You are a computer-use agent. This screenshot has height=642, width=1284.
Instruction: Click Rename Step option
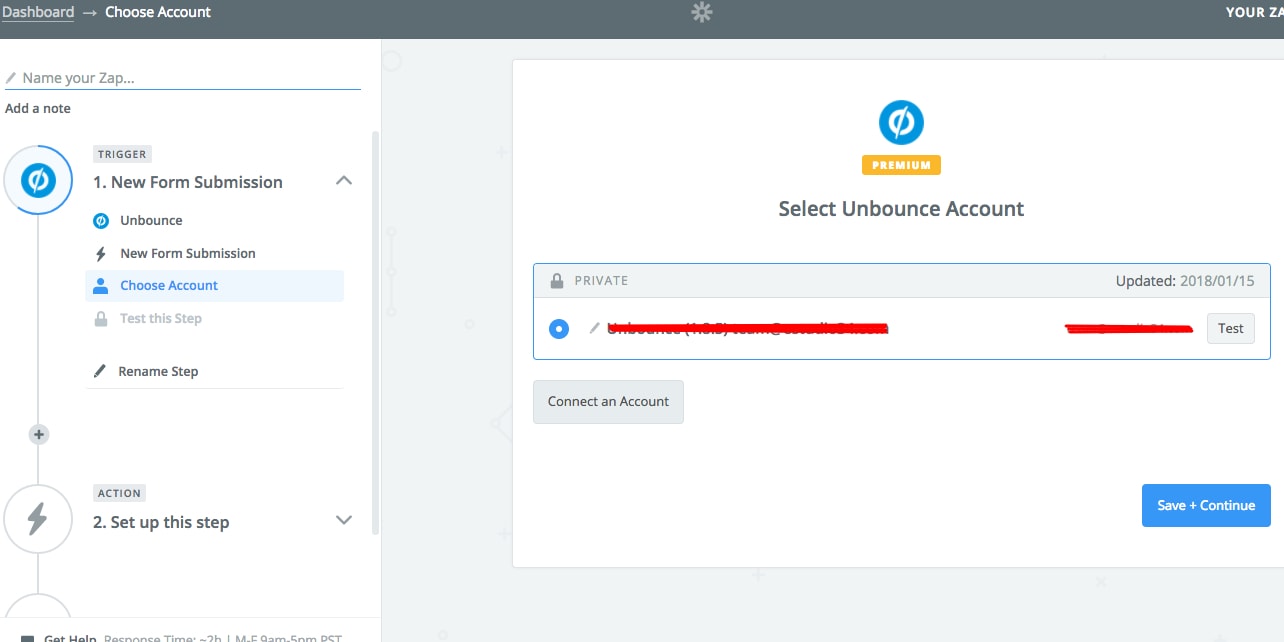[x=158, y=371]
